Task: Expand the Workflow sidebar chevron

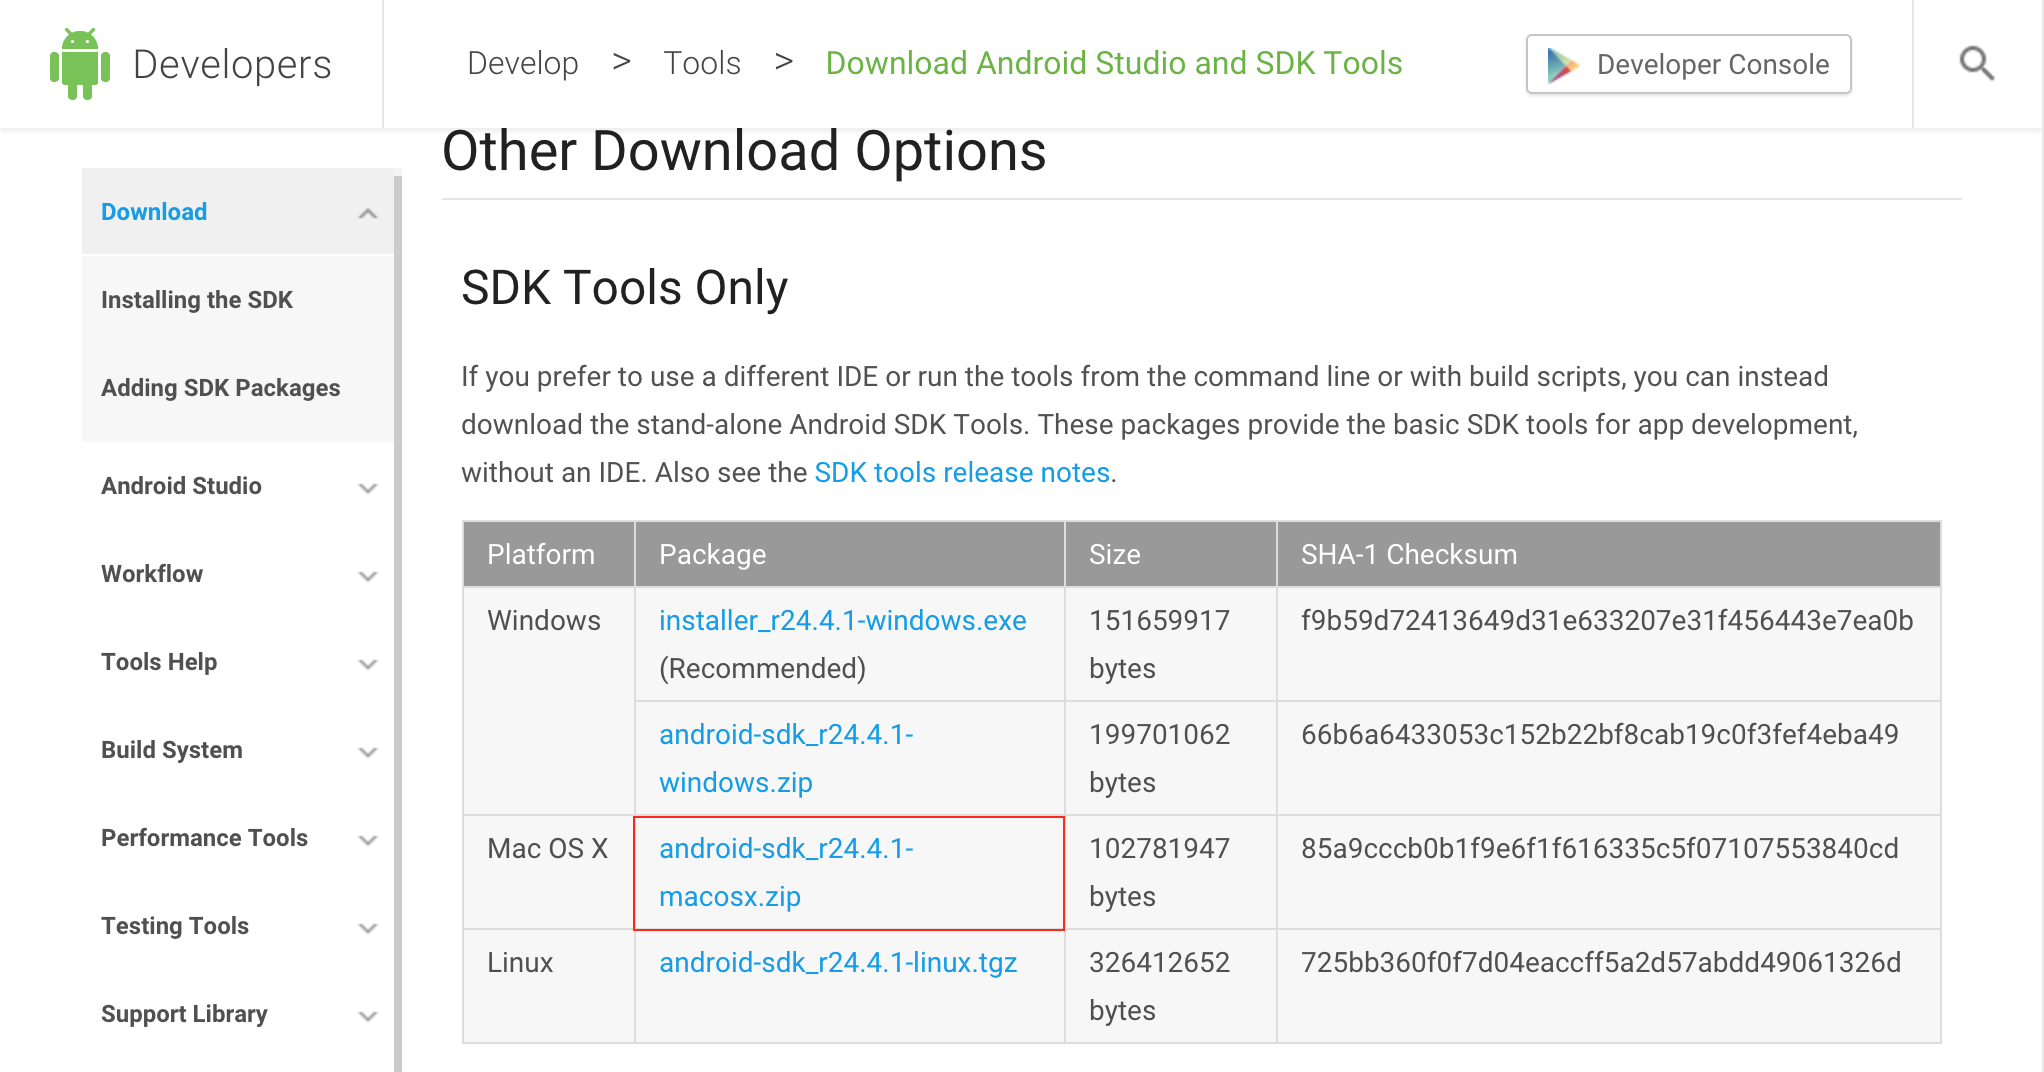Action: pos(368,576)
